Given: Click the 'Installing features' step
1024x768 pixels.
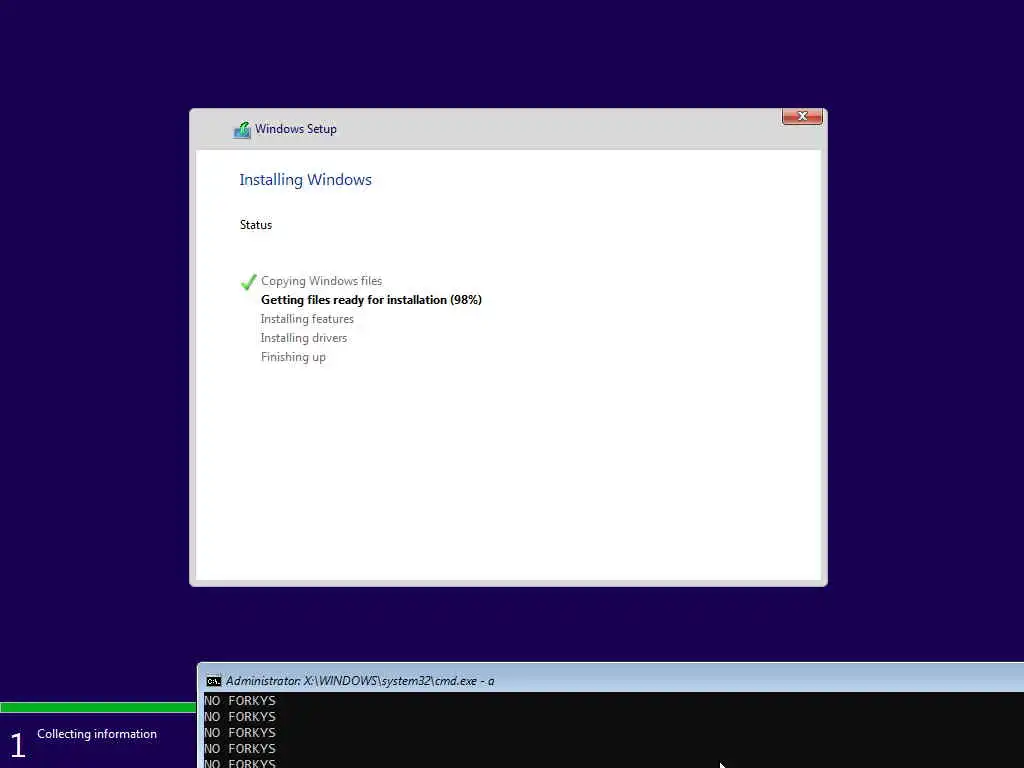Looking at the screenshot, I should click(x=307, y=319).
